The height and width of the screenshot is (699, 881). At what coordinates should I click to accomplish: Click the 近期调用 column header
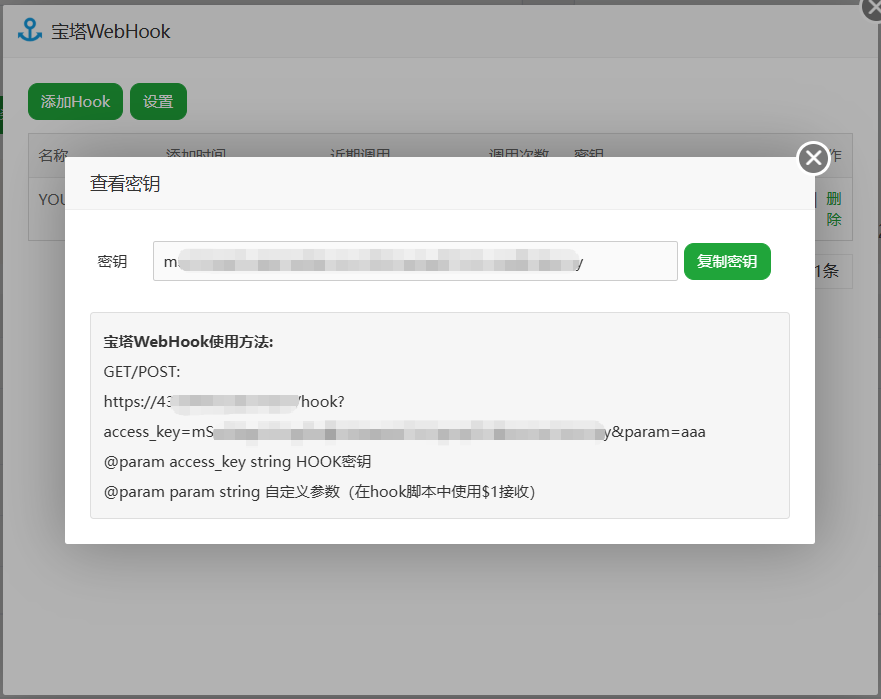click(x=360, y=153)
